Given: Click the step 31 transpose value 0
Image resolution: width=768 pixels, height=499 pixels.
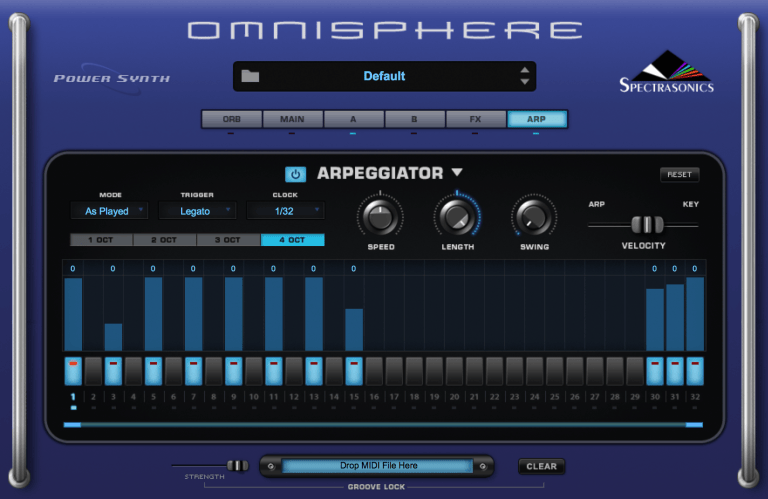Looking at the screenshot, I should 675,268.
